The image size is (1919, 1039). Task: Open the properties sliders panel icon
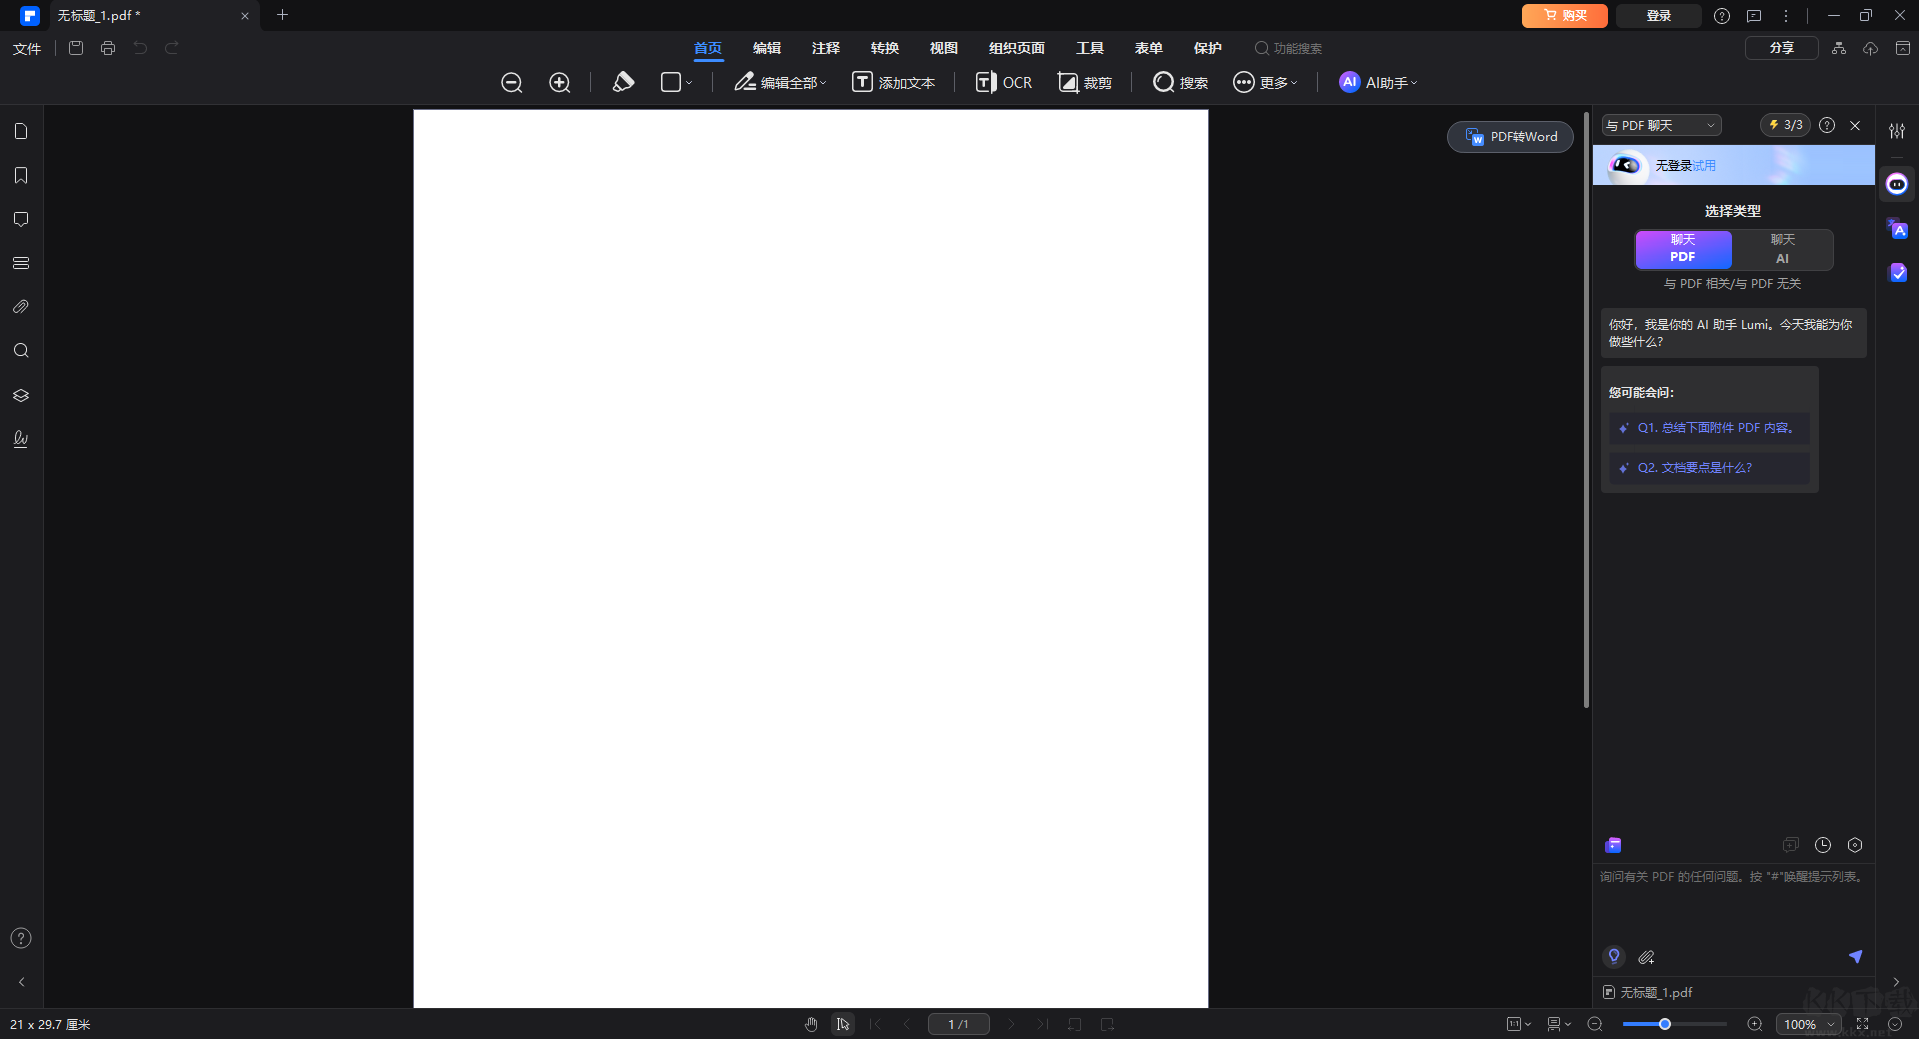pos(1897,131)
